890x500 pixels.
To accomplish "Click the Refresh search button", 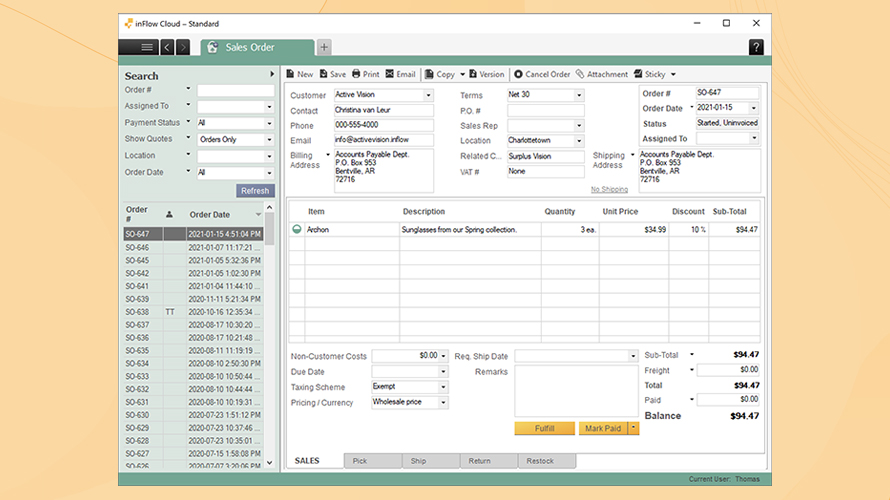I will coord(255,190).
